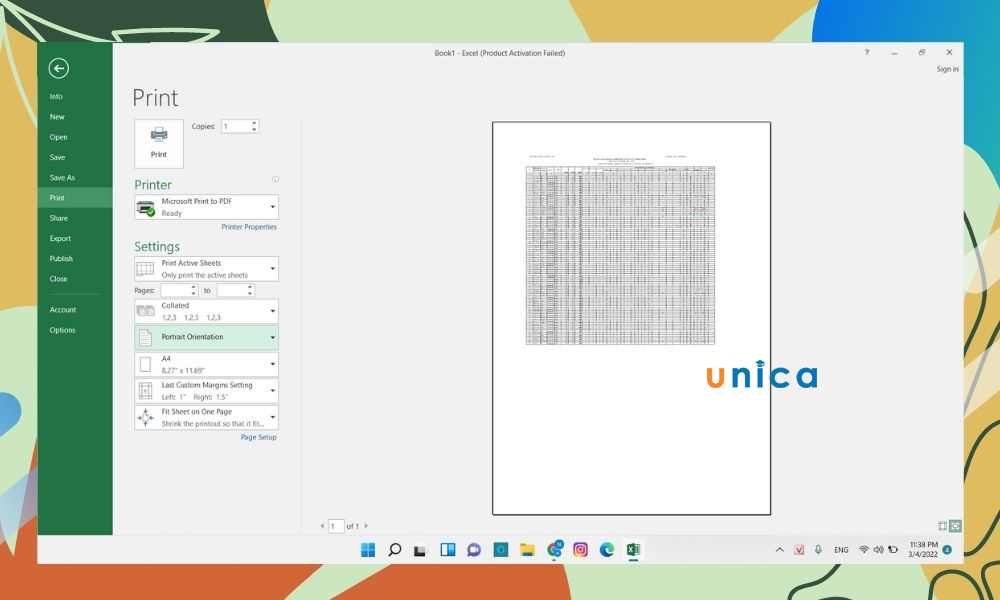Open the clock and date panel
Viewport: 1000px width, 600px height.
click(923, 550)
